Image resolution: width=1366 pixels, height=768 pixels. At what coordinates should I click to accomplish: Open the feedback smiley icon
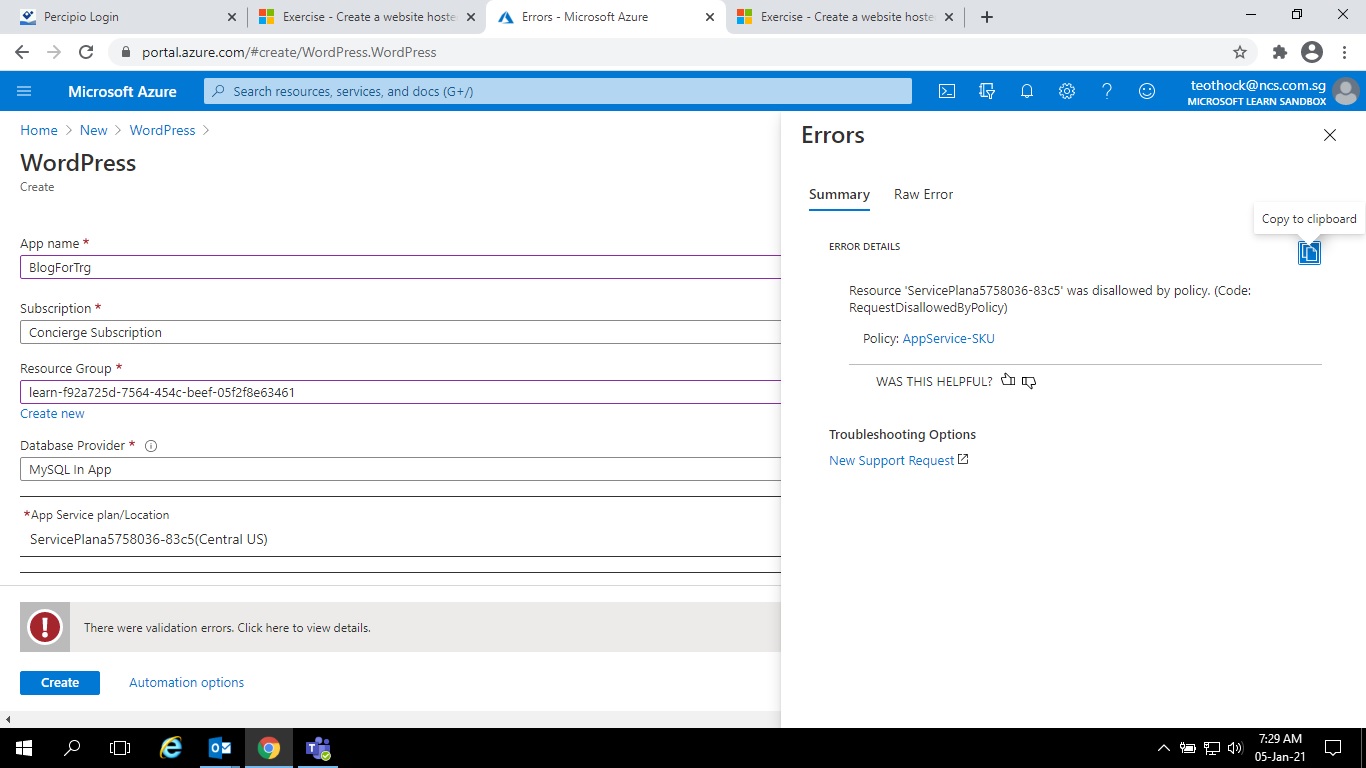point(1147,91)
